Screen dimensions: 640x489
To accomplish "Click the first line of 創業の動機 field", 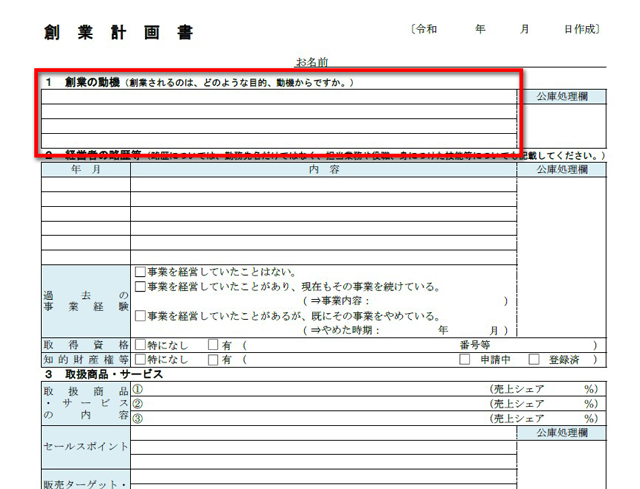I will coord(278,97).
